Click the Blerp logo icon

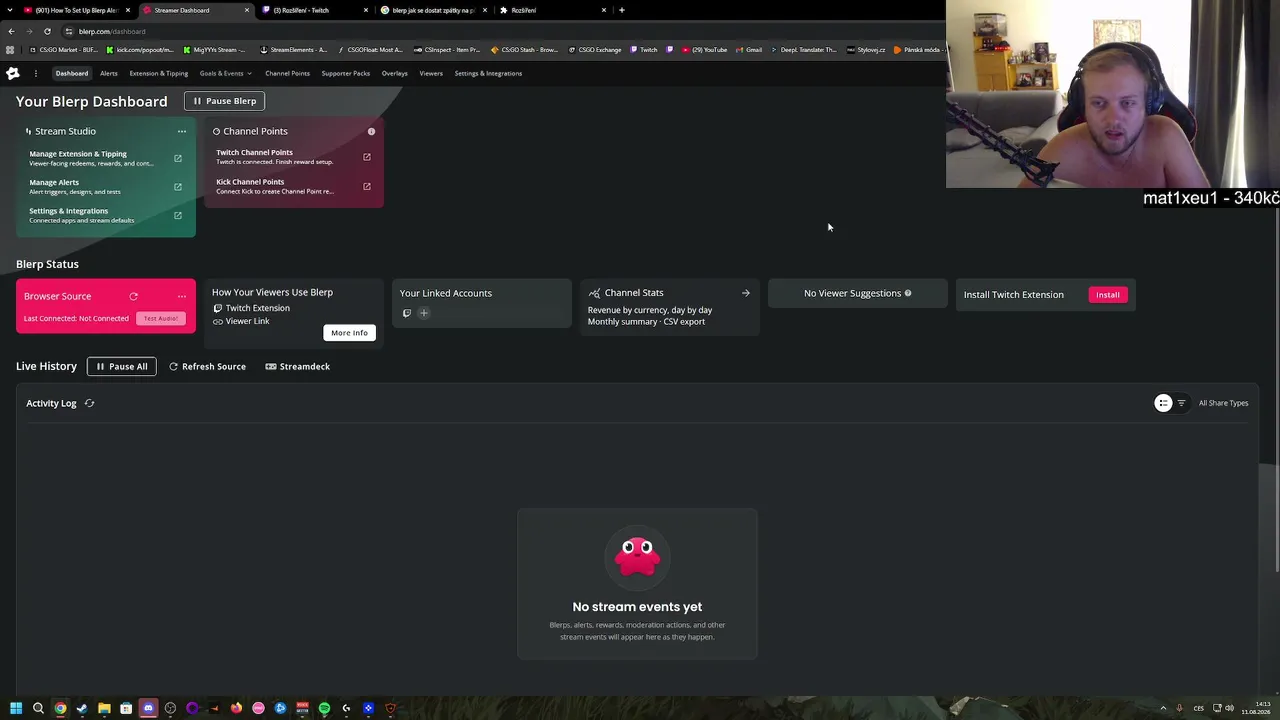pos(13,73)
